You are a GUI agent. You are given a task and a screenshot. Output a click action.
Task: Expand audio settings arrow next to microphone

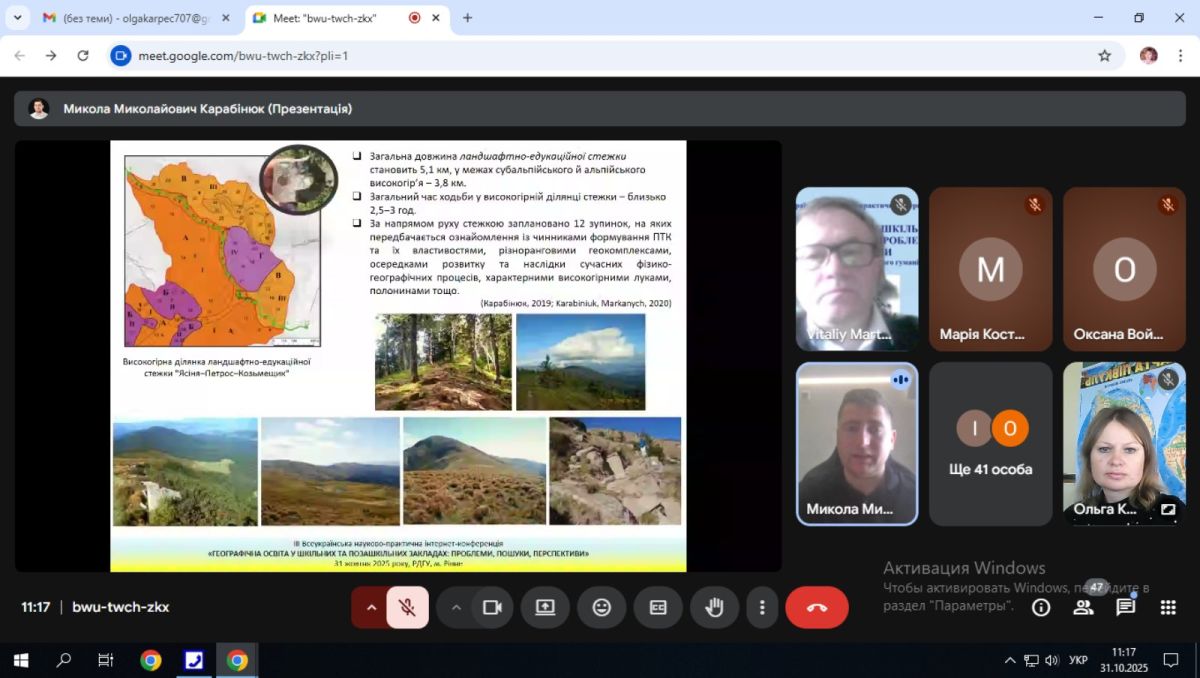pos(371,607)
